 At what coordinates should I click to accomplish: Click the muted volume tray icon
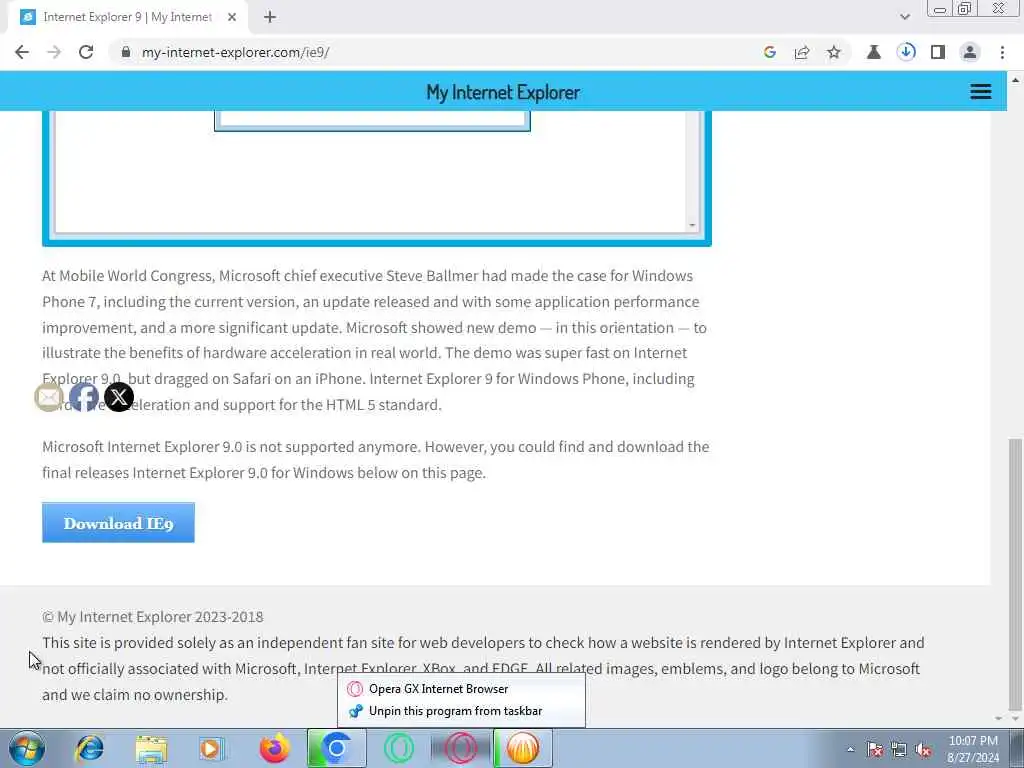(x=923, y=749)
